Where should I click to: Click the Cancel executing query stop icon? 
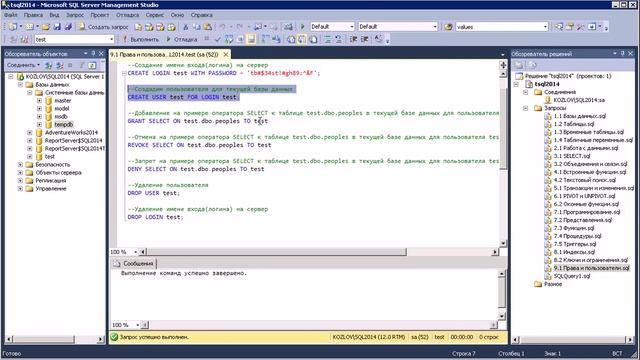click(x=207, y=39)
